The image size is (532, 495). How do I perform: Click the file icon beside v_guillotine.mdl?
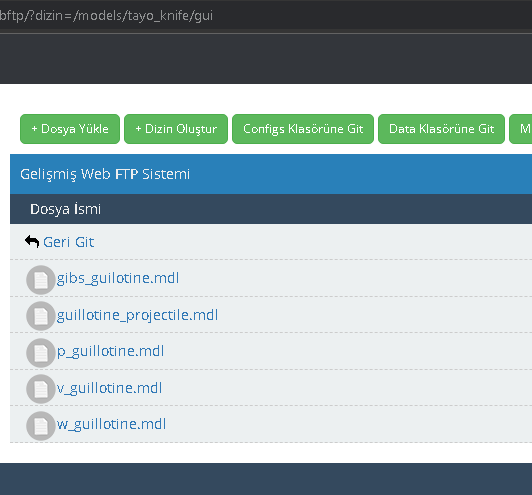(x=41, y=389)
